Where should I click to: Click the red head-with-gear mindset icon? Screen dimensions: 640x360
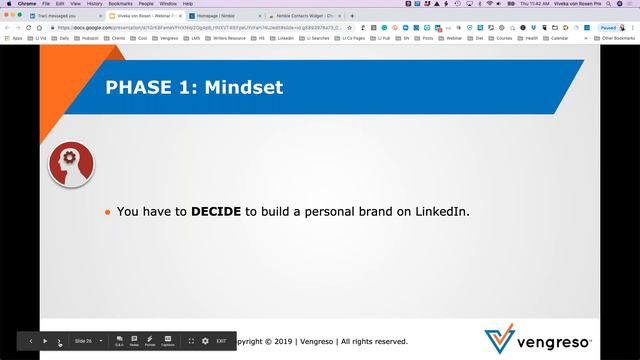pyautogui.click(x=71, y=164)
